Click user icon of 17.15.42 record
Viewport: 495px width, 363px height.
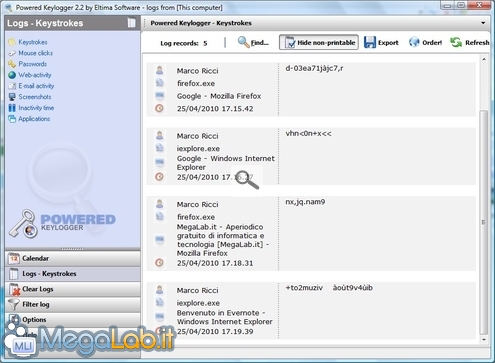tap(160, 70)
